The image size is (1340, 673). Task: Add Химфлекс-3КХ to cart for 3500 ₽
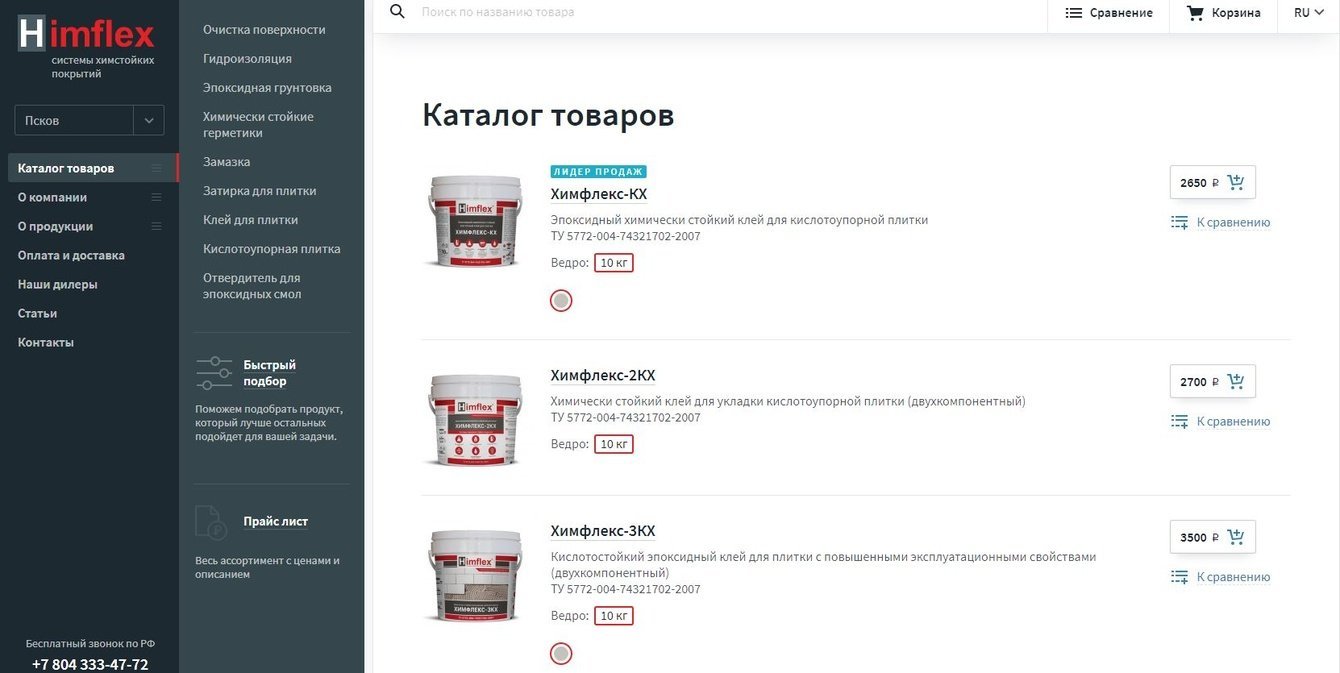click(1236, 537)
